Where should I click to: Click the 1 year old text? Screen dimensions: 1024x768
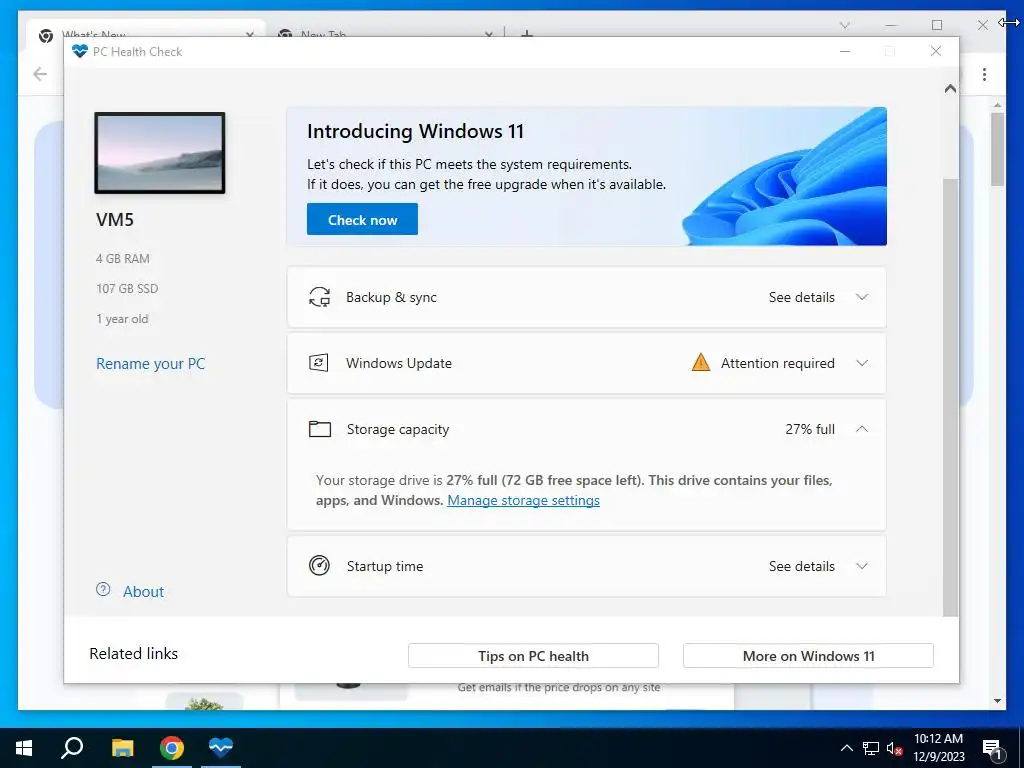(x=122, y=319)
